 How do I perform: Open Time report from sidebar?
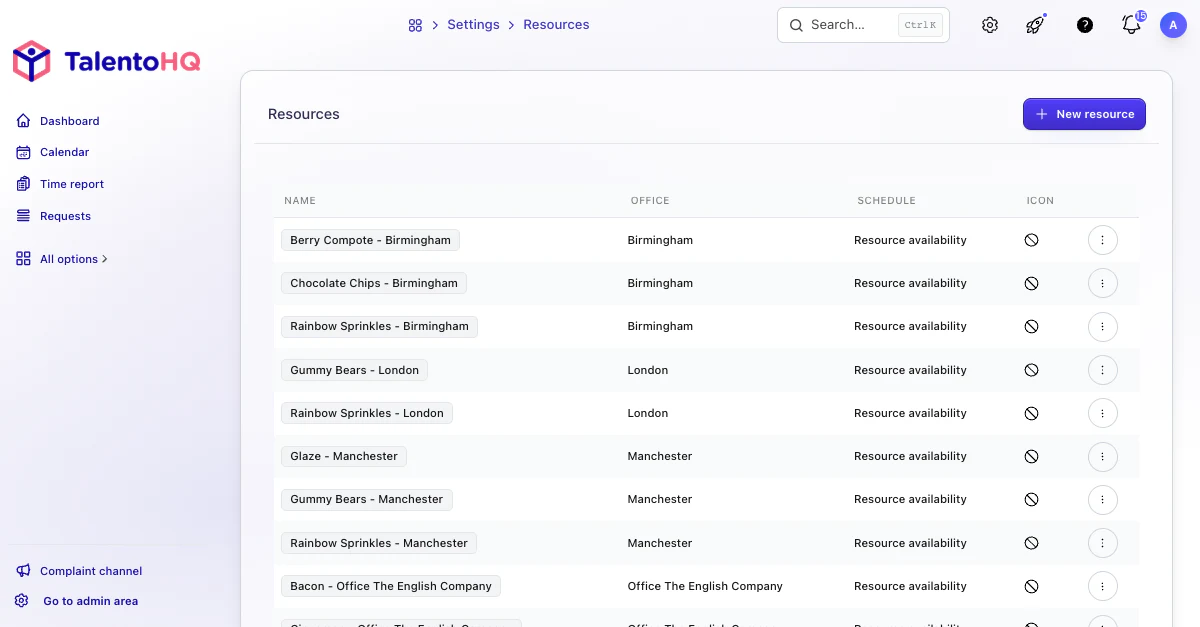tap(72, 184)
